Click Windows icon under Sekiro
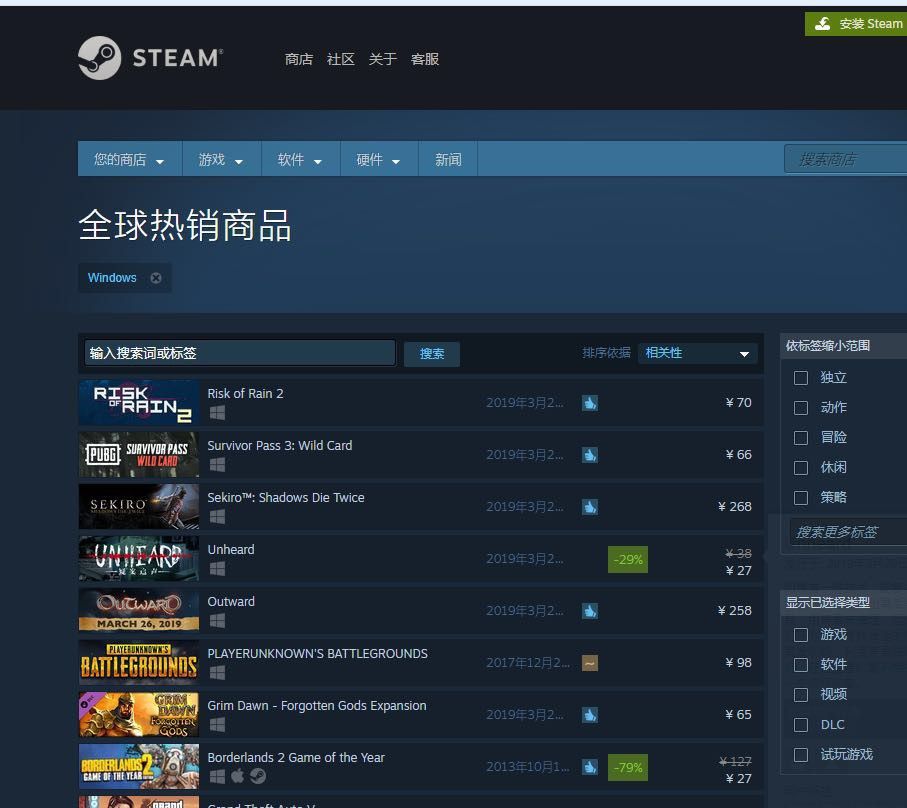Screen dimensions: 907x808 pos(217,516)
